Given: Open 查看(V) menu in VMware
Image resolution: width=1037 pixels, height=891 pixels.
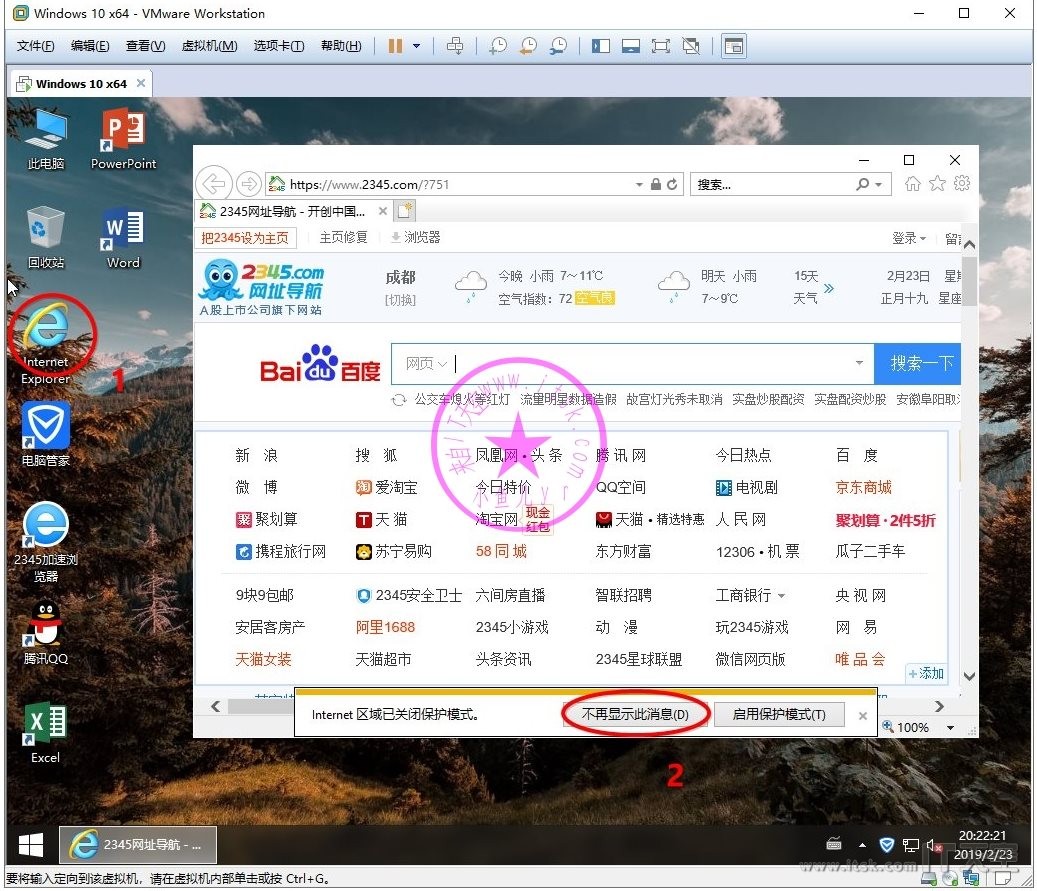Looking at the screenshot, I should (x=145, y=46).
